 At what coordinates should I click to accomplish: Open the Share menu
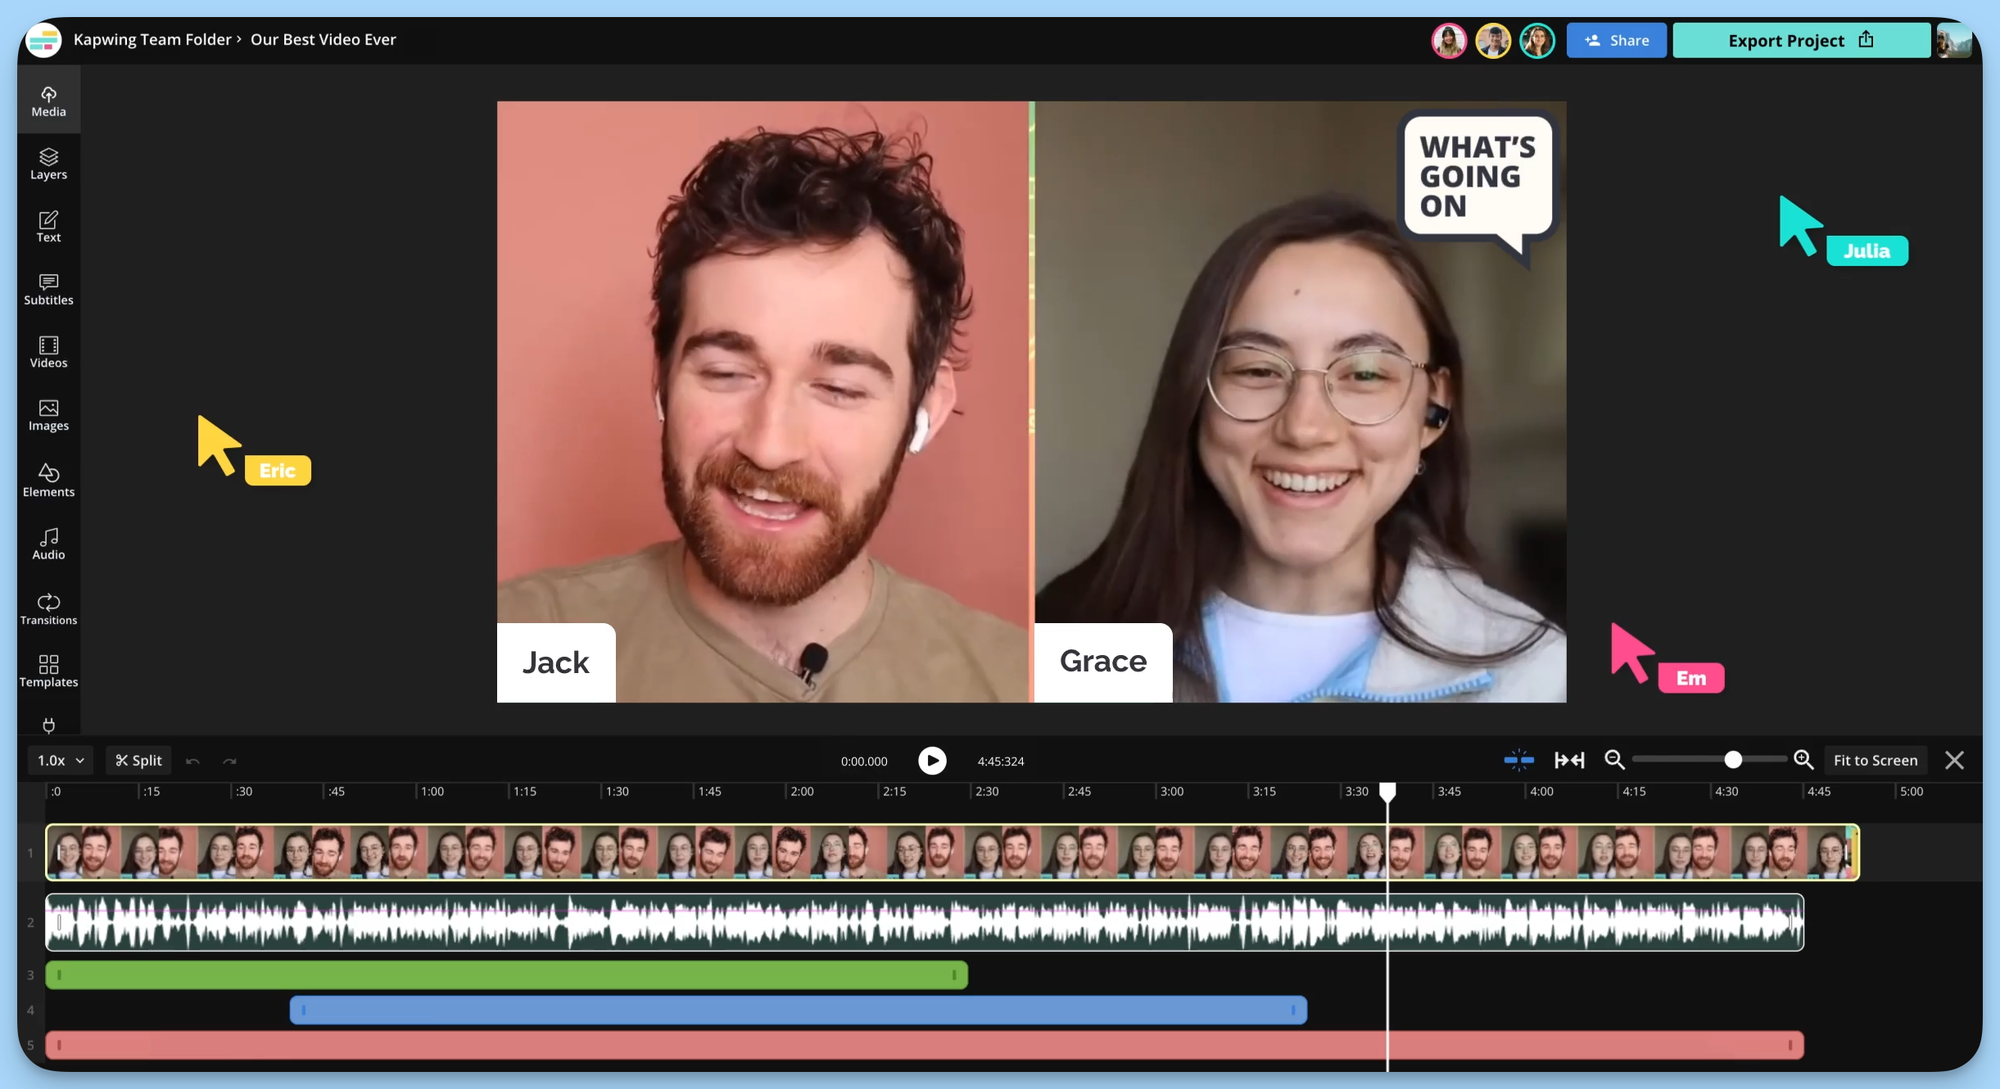[1616, 40]
